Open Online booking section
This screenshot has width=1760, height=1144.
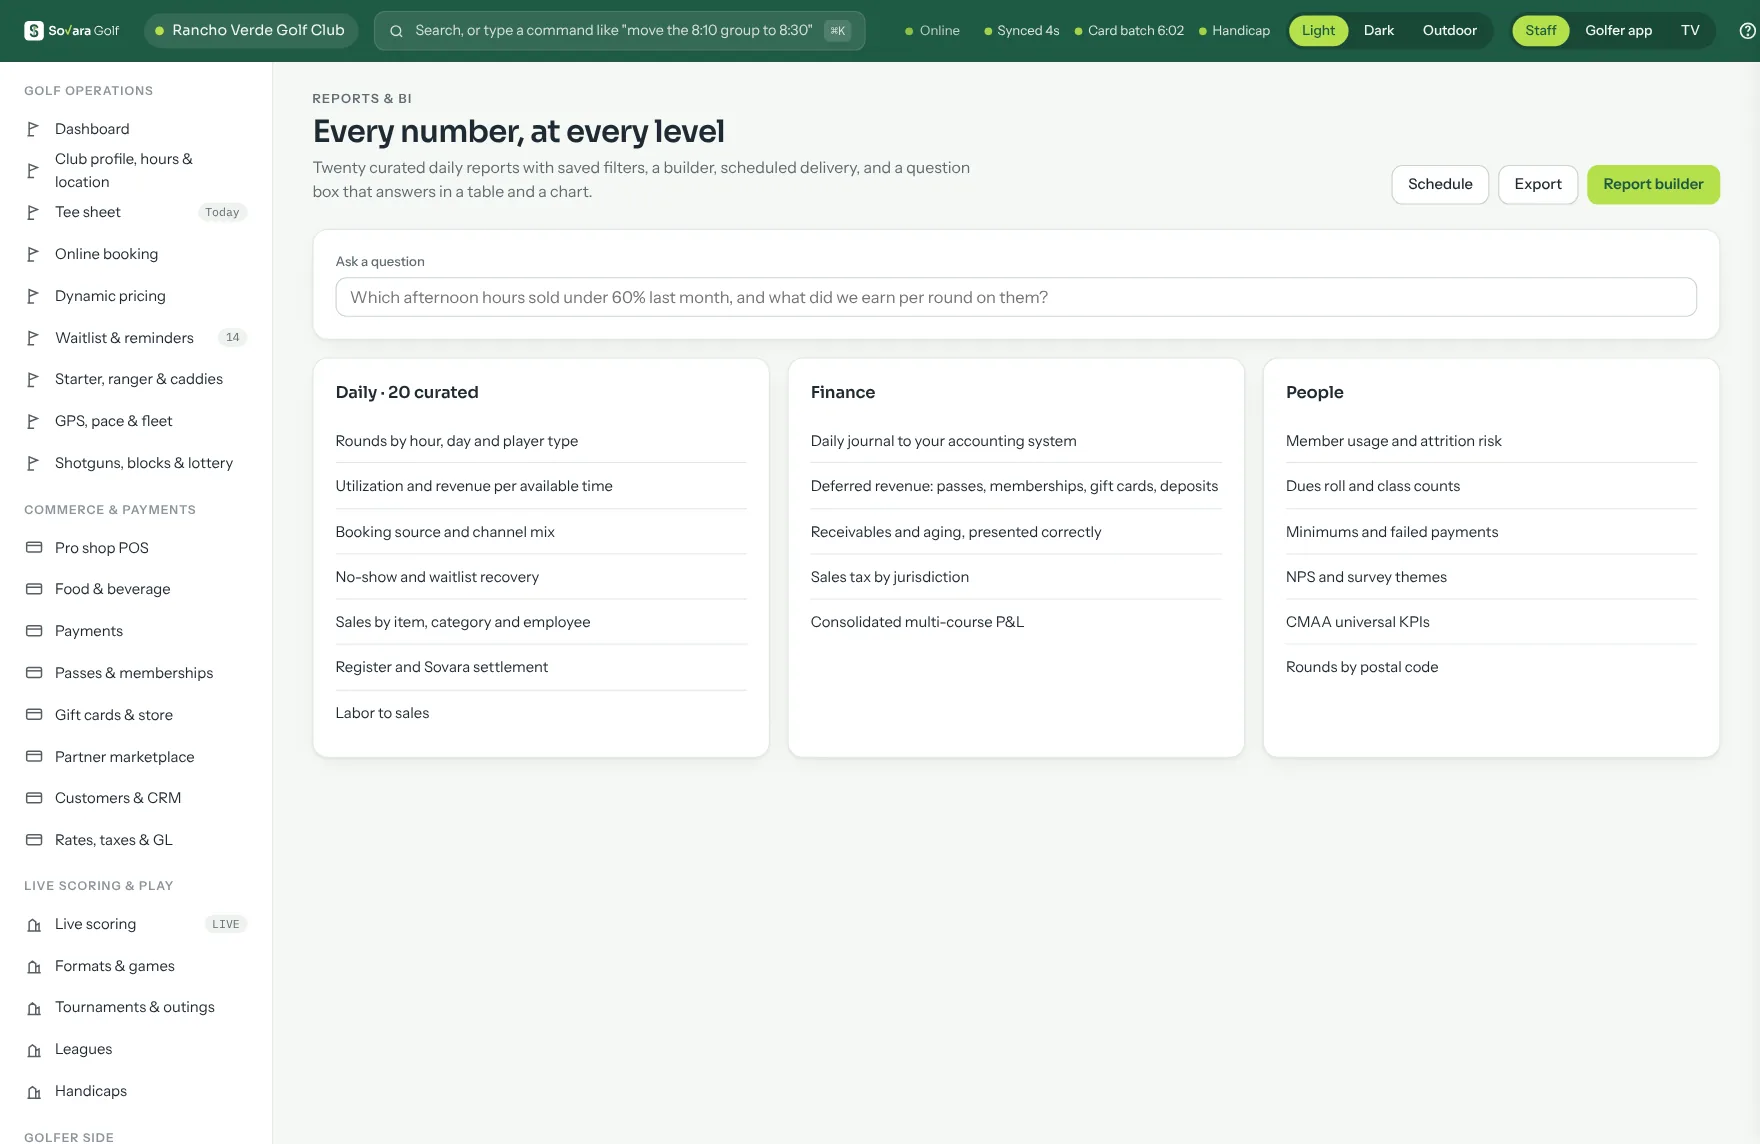pos(136,254)
